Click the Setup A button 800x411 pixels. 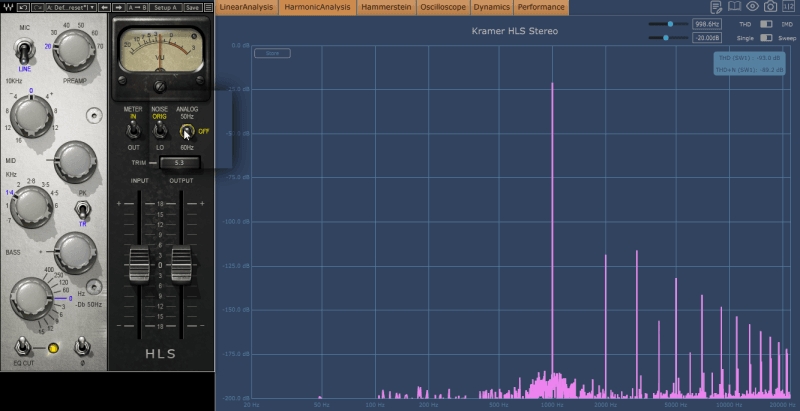pos(165,7)
